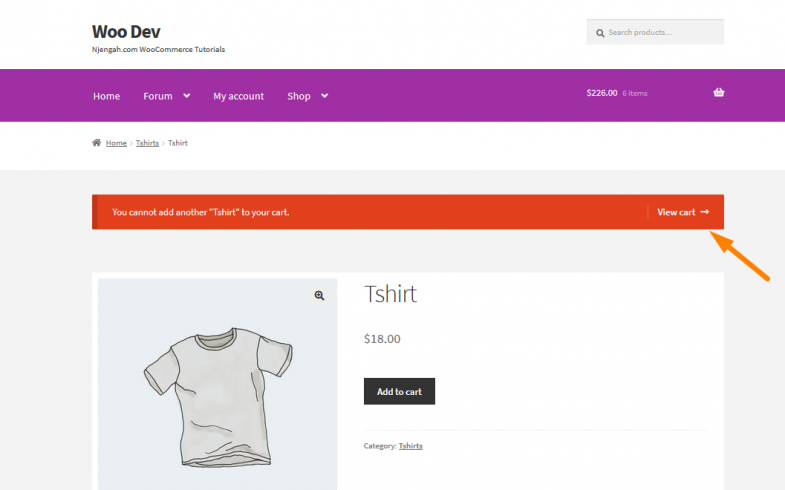
Task: Expand the Forum submenu chevron
Action: 186,96
